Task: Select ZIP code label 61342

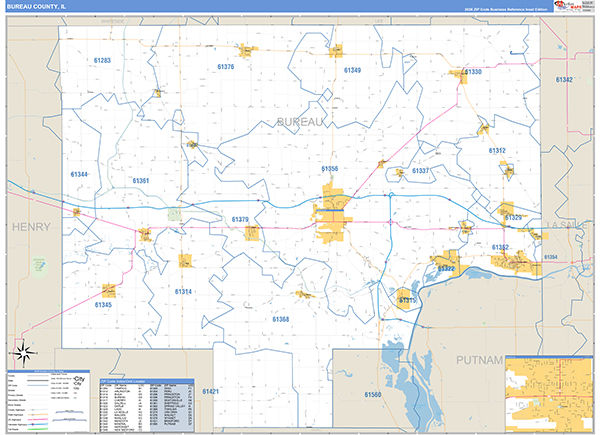Action: 564,80
